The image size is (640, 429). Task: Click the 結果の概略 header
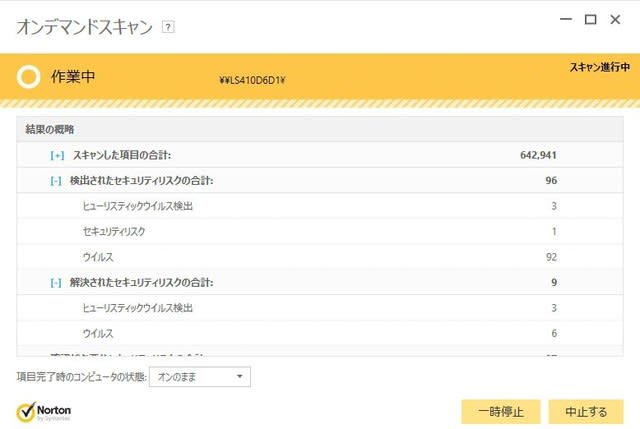pos(50,129)
